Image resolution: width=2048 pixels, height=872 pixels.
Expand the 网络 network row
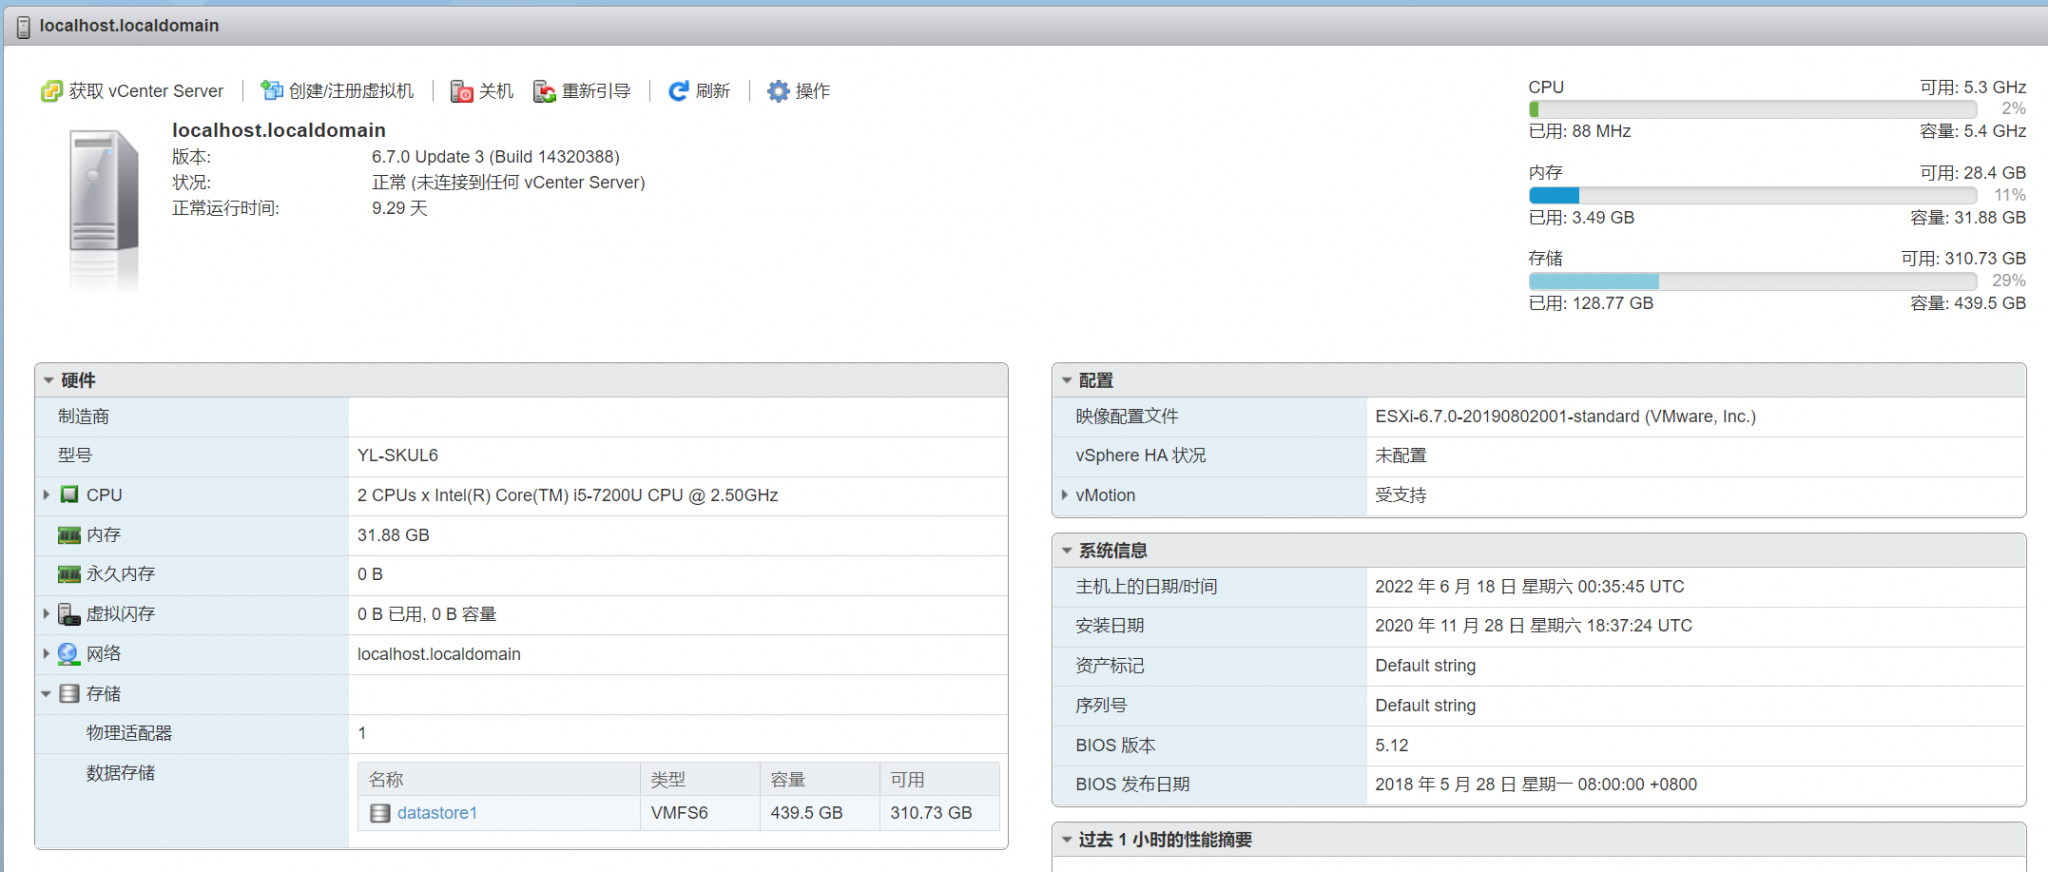[46, 654]
